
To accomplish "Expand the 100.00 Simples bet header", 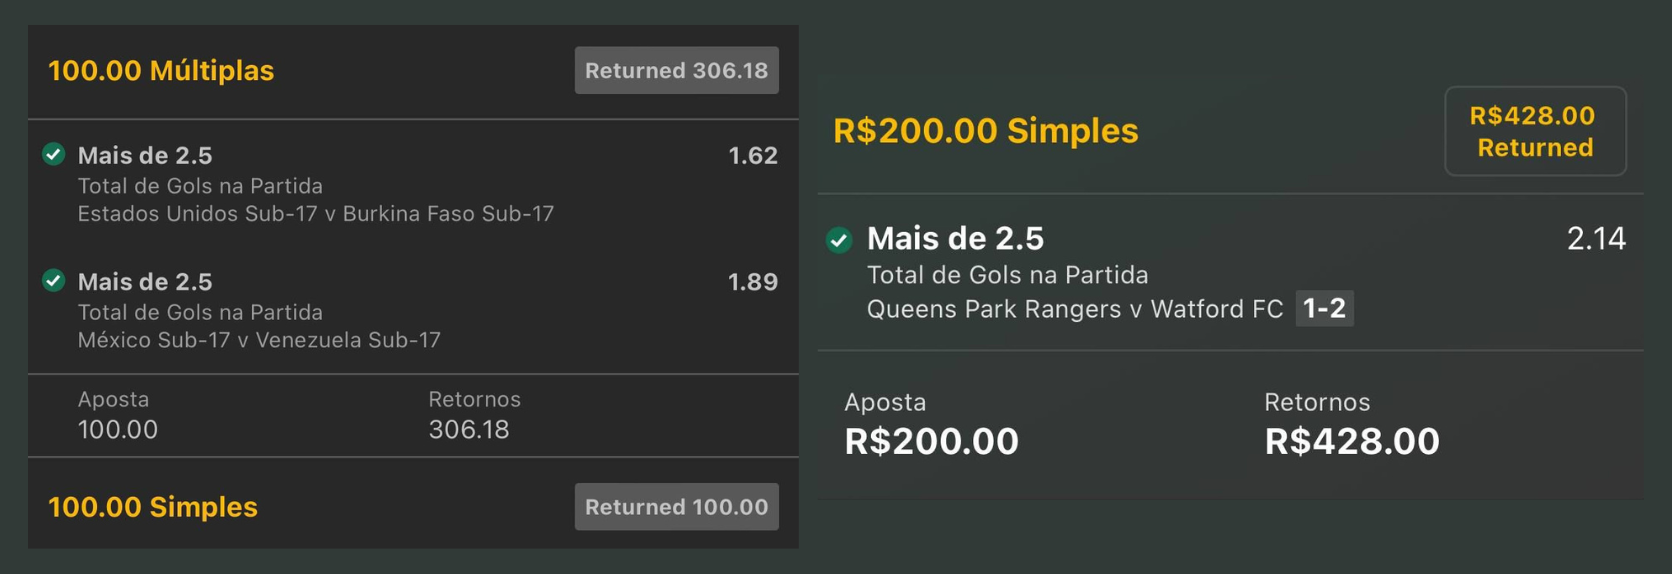I will coord(153,507).
